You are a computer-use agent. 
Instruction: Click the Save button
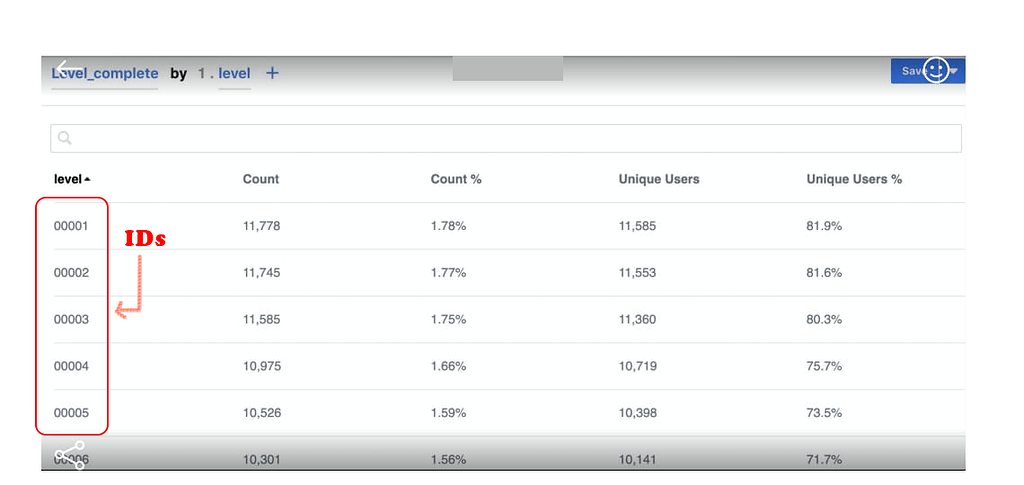pyautogui.click(x=912, y=71)
